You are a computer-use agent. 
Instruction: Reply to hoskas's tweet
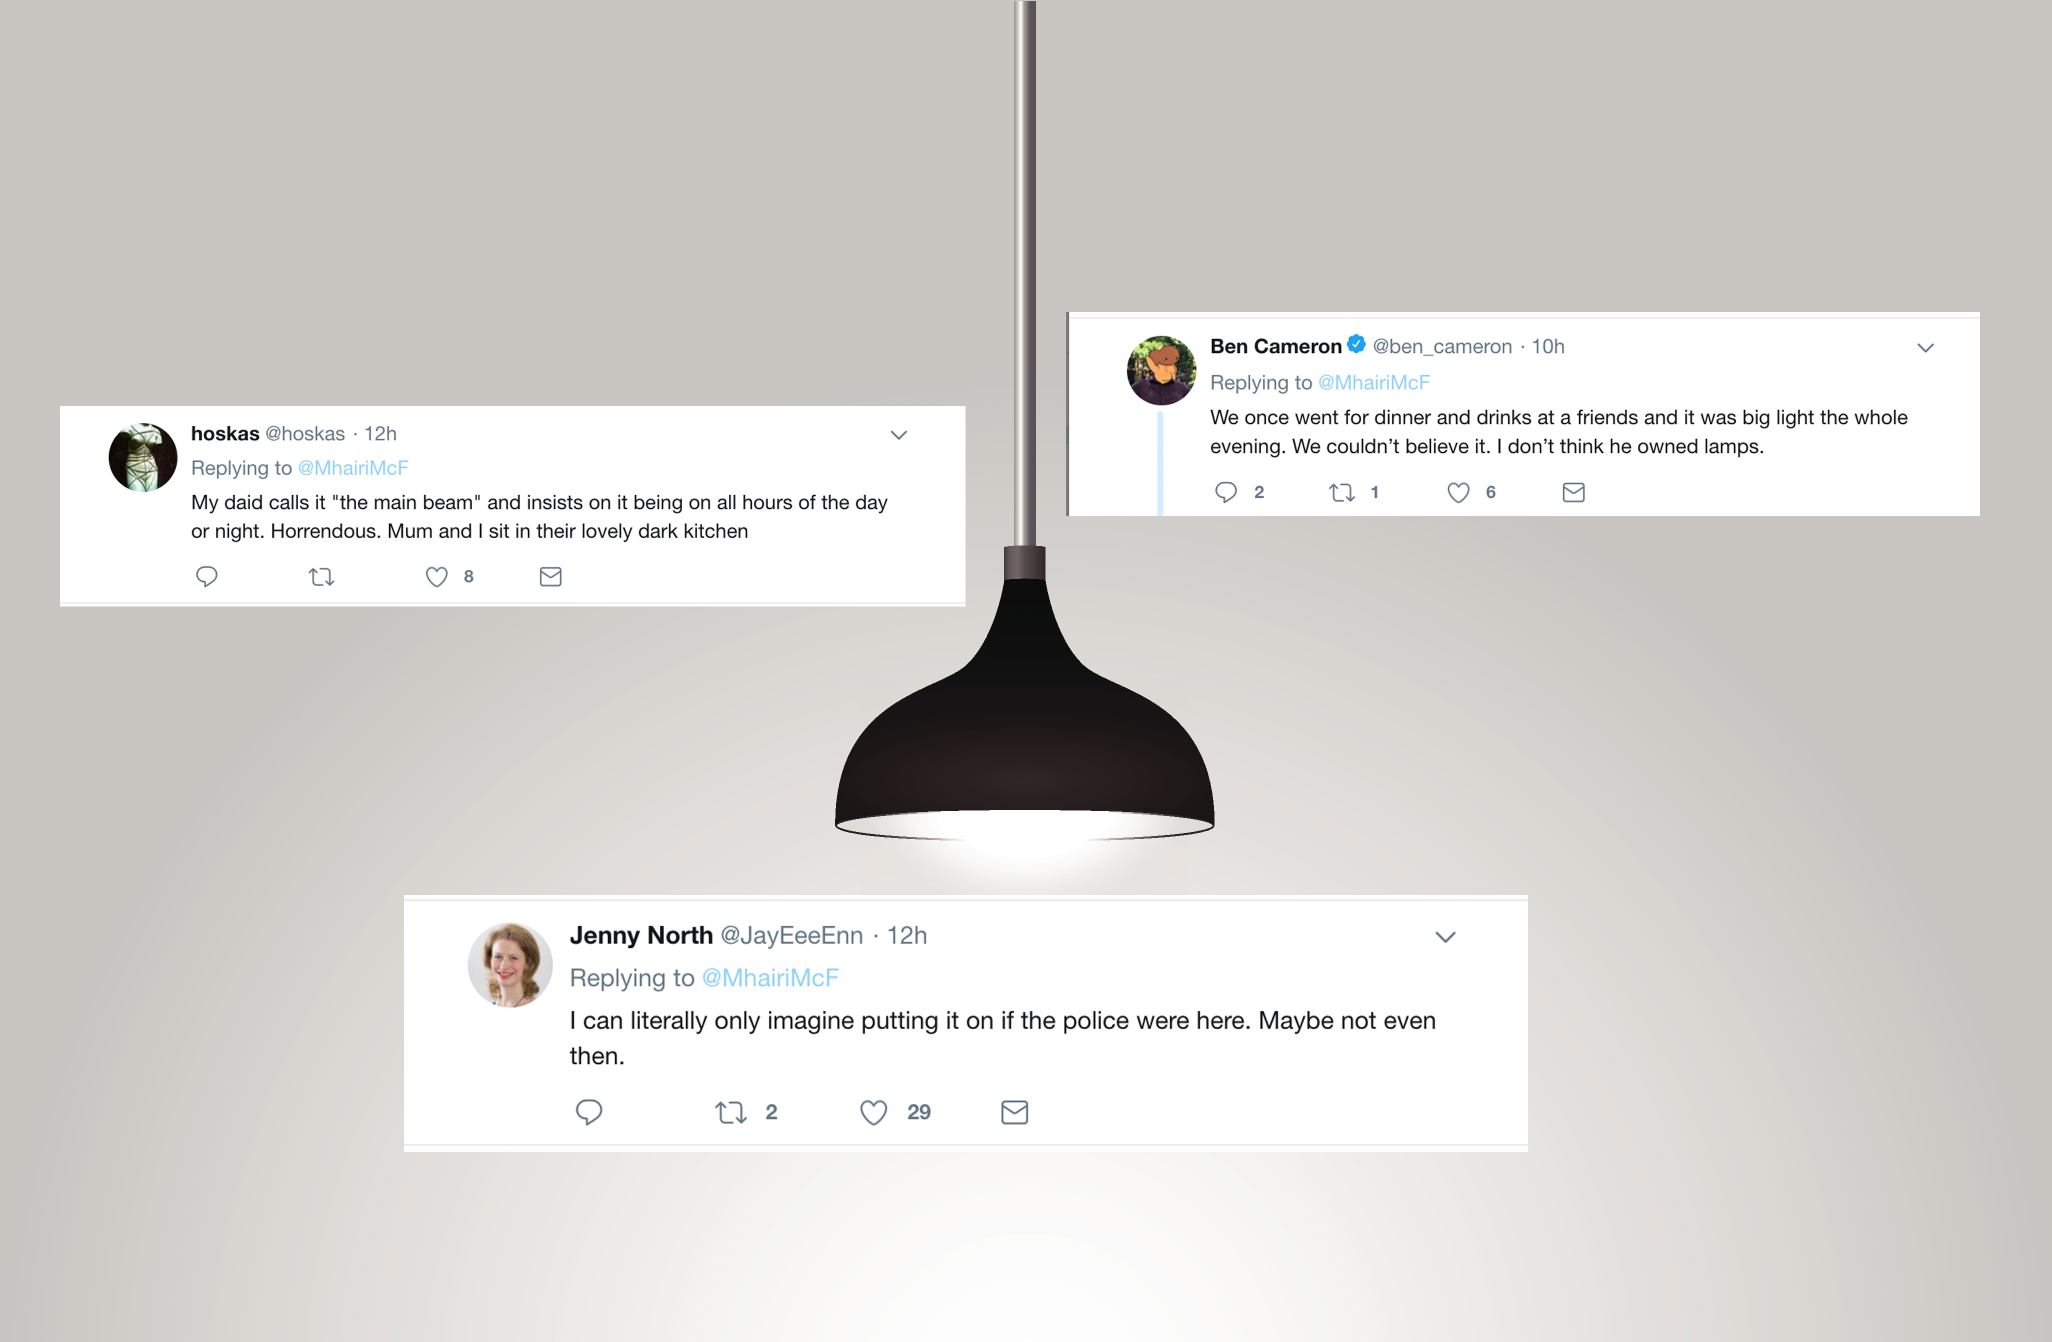[x=207, y=576]
